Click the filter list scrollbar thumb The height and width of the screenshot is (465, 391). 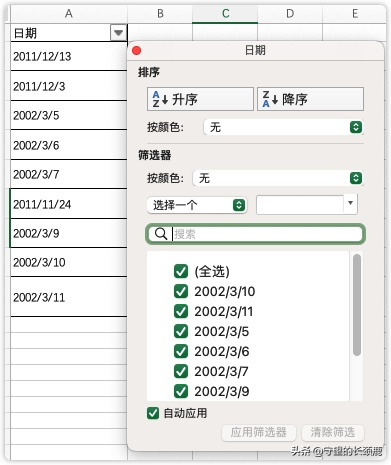click(357, 305)
